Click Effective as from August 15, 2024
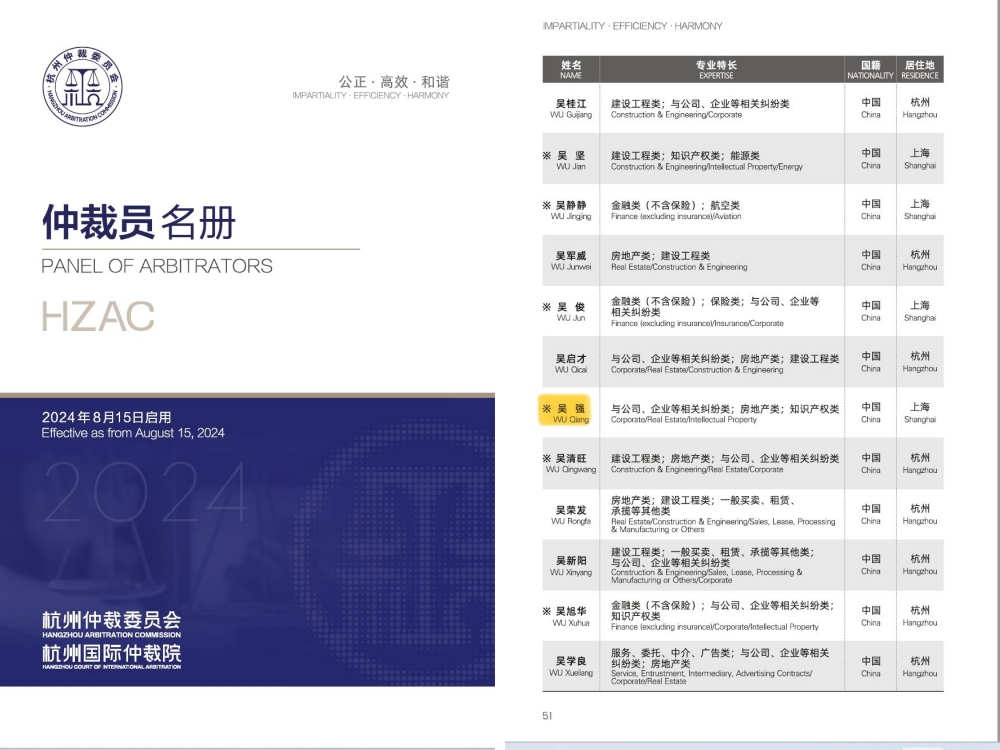Image resolution: width=1000 pixels, height=750 pixels. (x=133, y=433)
